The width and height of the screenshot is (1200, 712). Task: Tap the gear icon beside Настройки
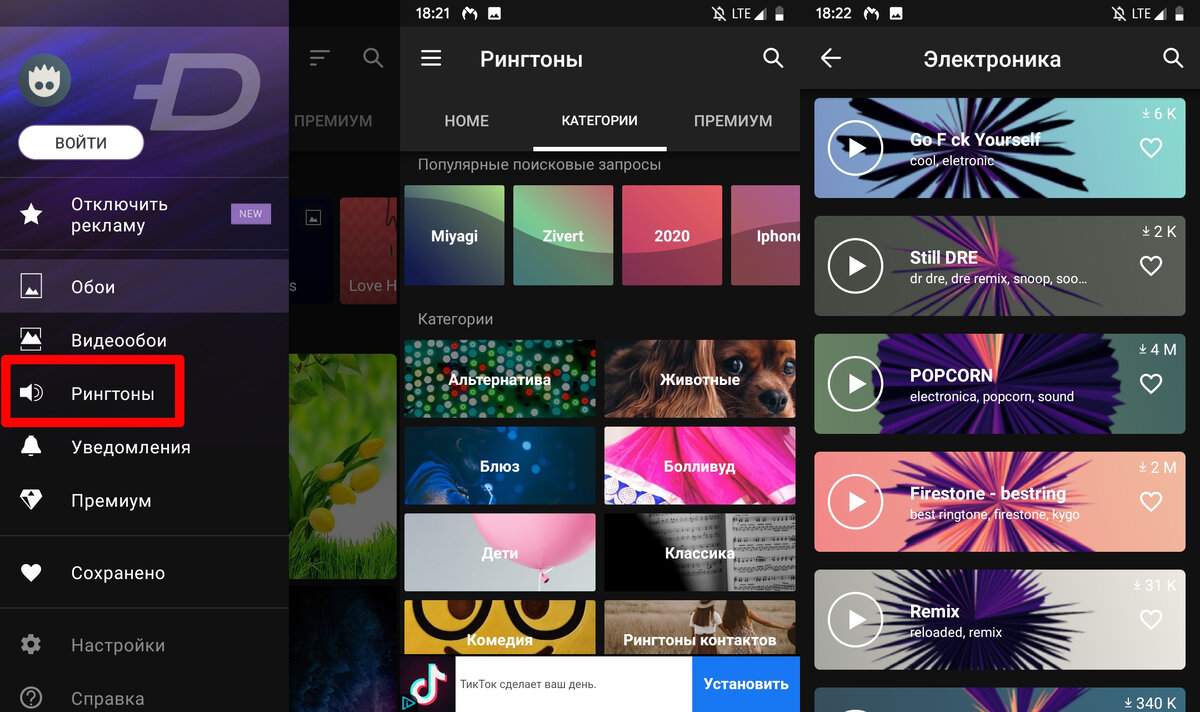coord(32,645)
